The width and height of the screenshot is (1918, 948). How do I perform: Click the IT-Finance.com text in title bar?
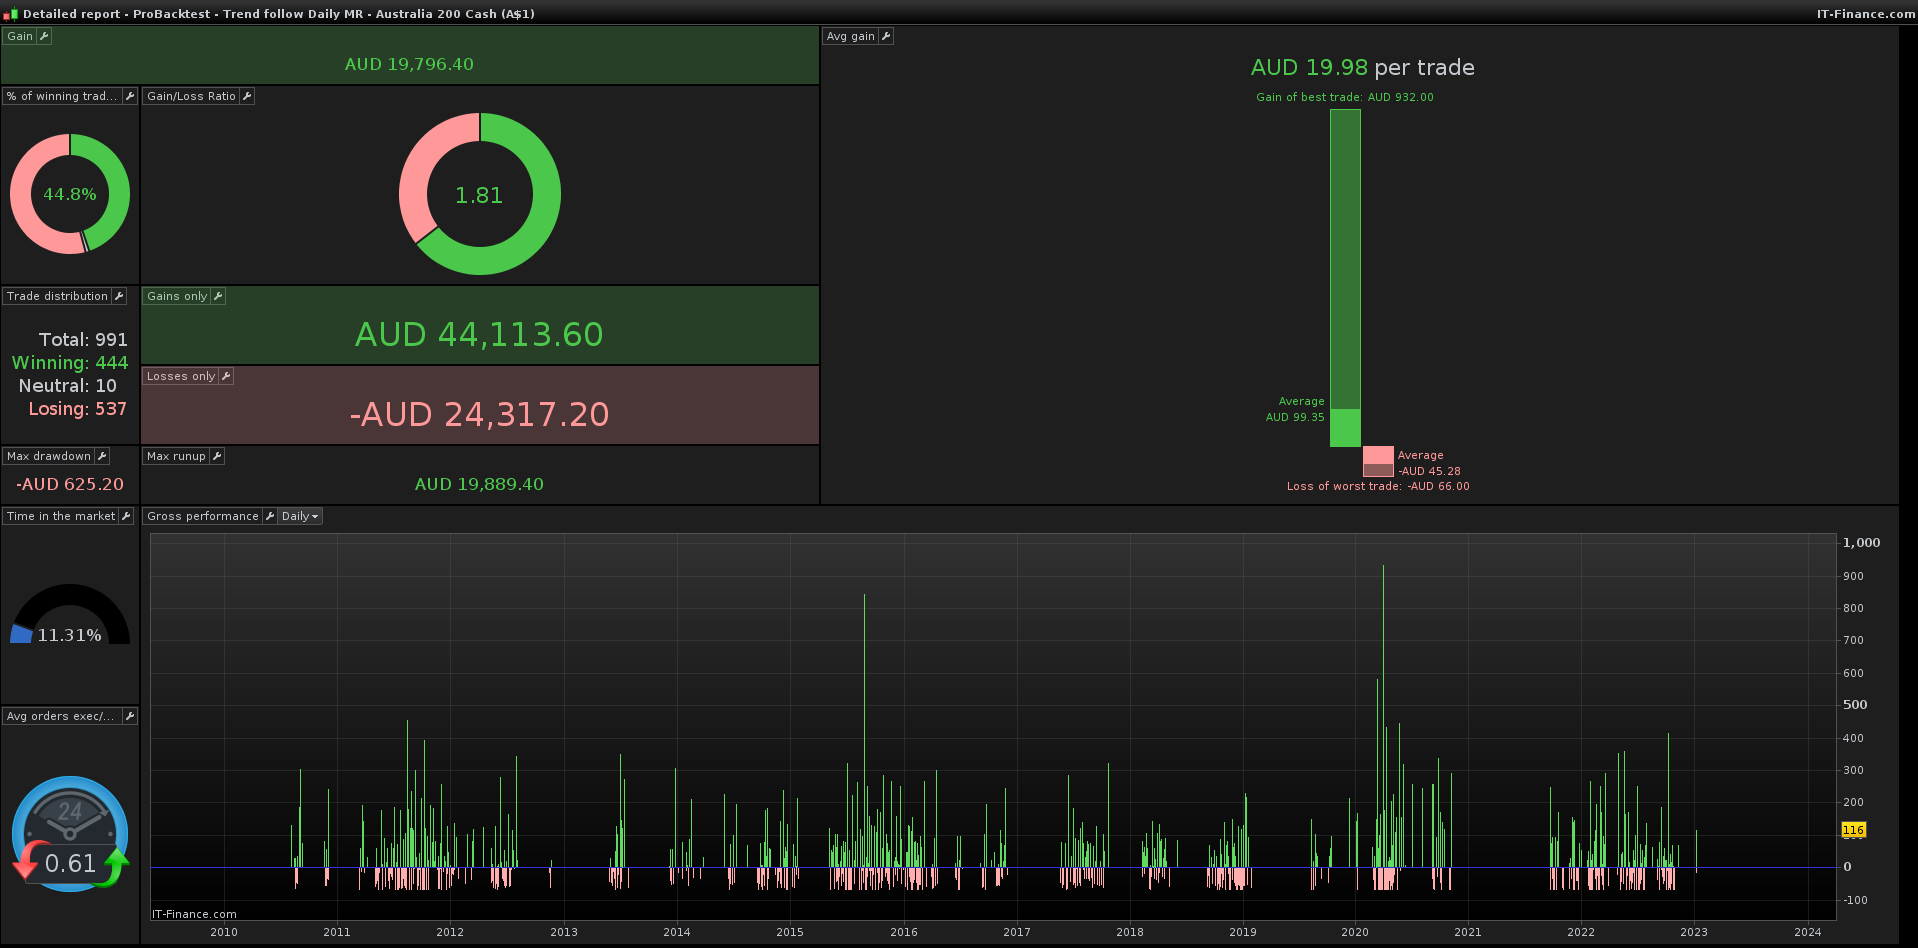tap(1866, 14)
